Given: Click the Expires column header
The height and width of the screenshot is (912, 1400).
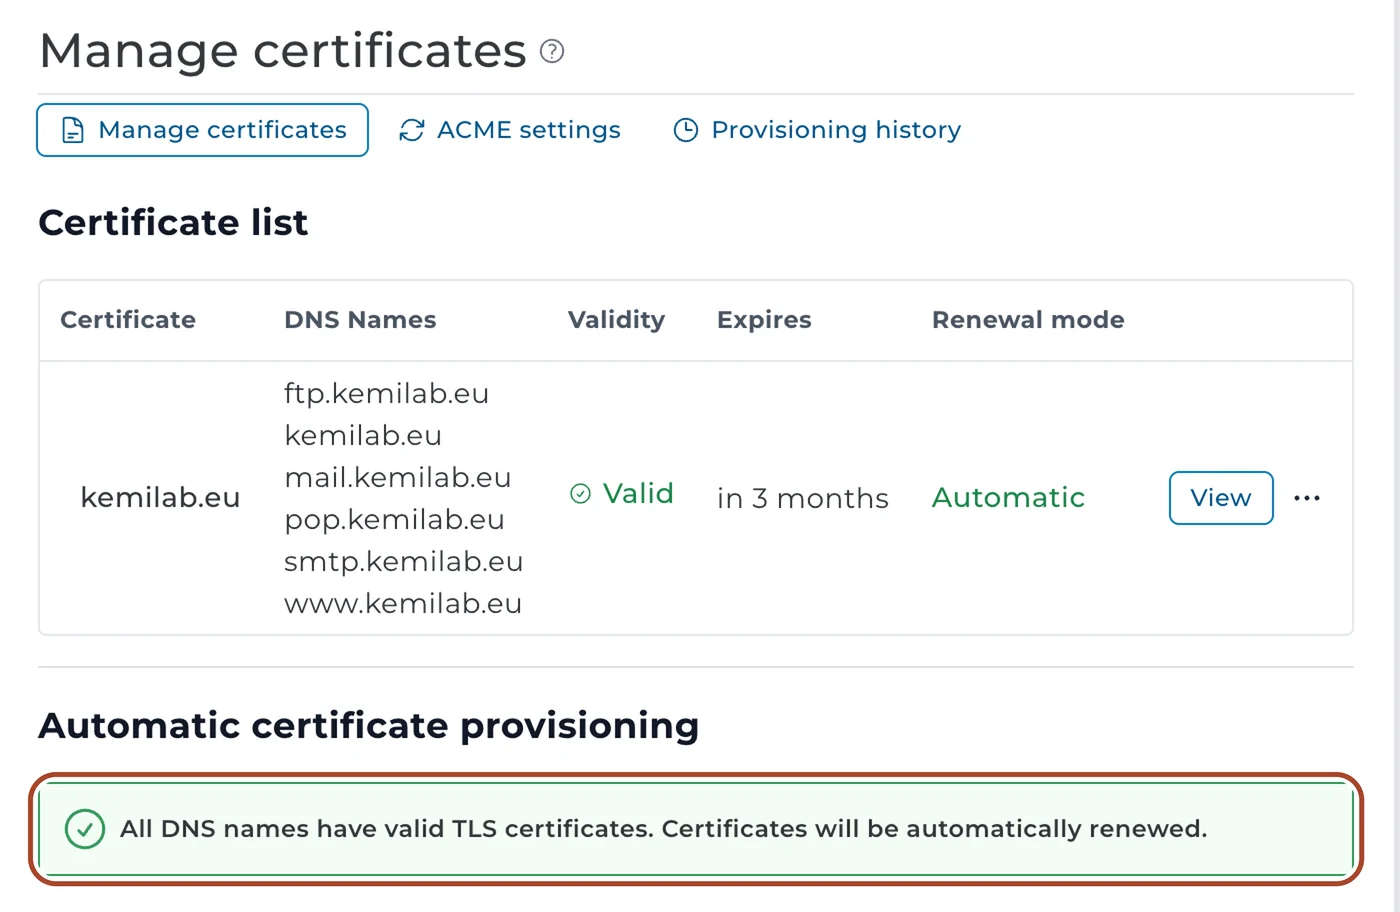Looking at the screenshot, I should pos(764,320).
